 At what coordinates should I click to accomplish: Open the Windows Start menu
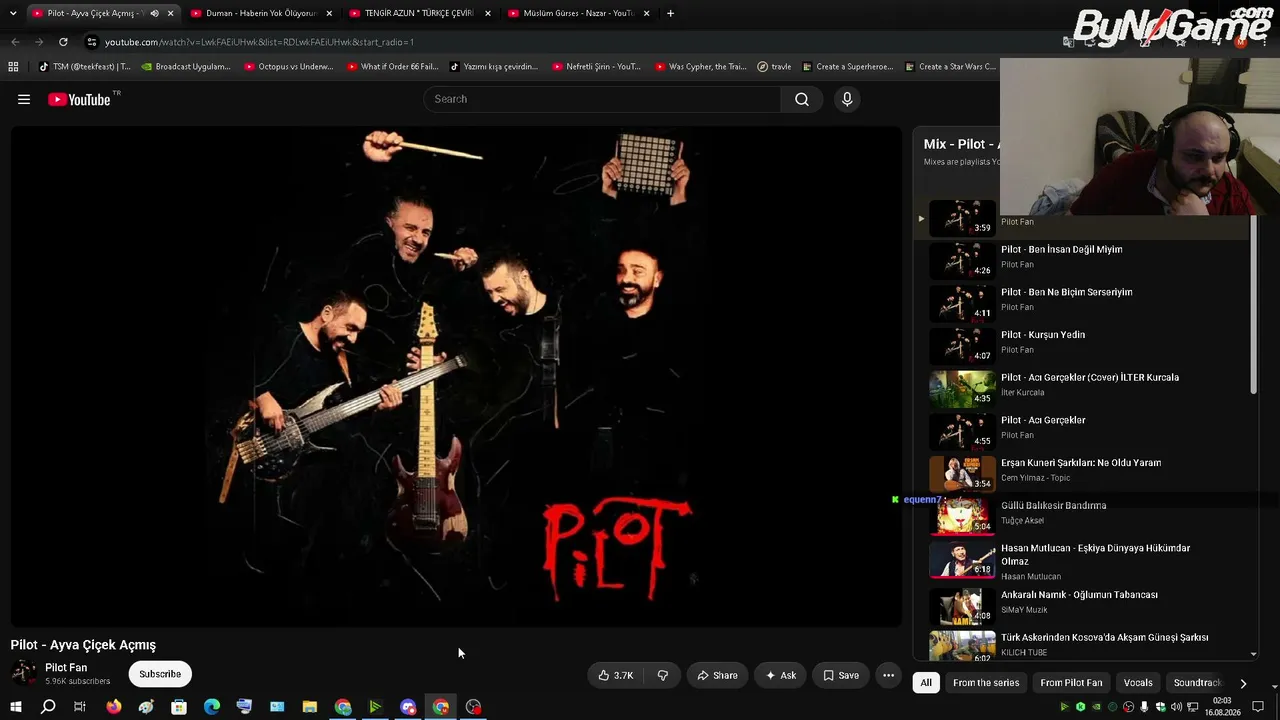(16, 707)
